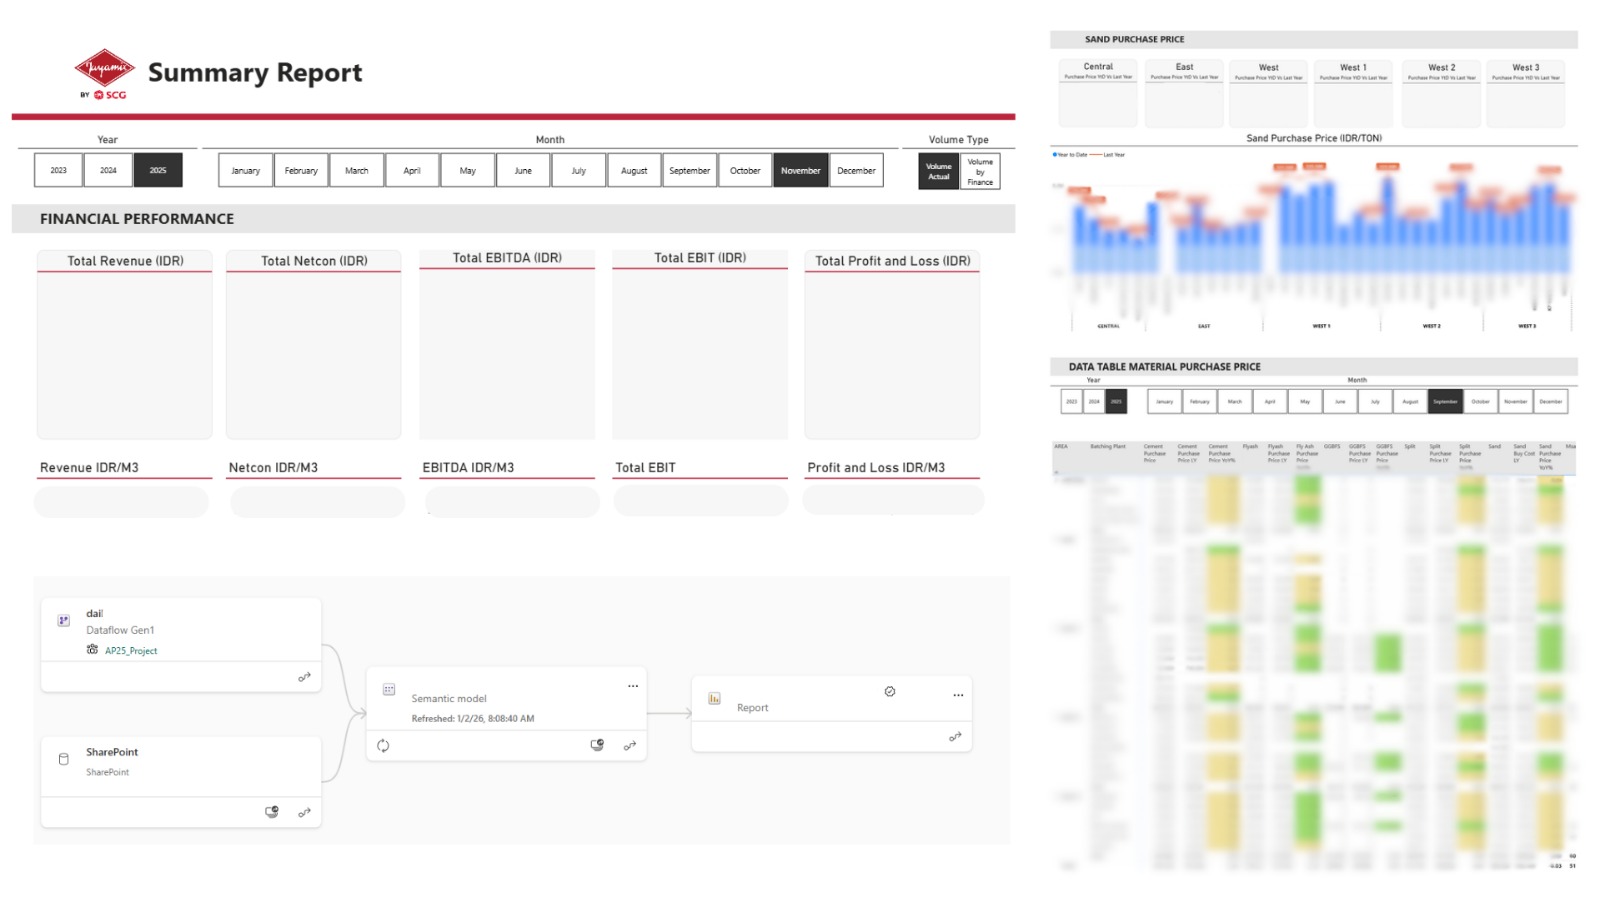1600x897 pixels.
Task: Select December in data table month slicer
Action: pyautogui.click(x=1551, y=401)
